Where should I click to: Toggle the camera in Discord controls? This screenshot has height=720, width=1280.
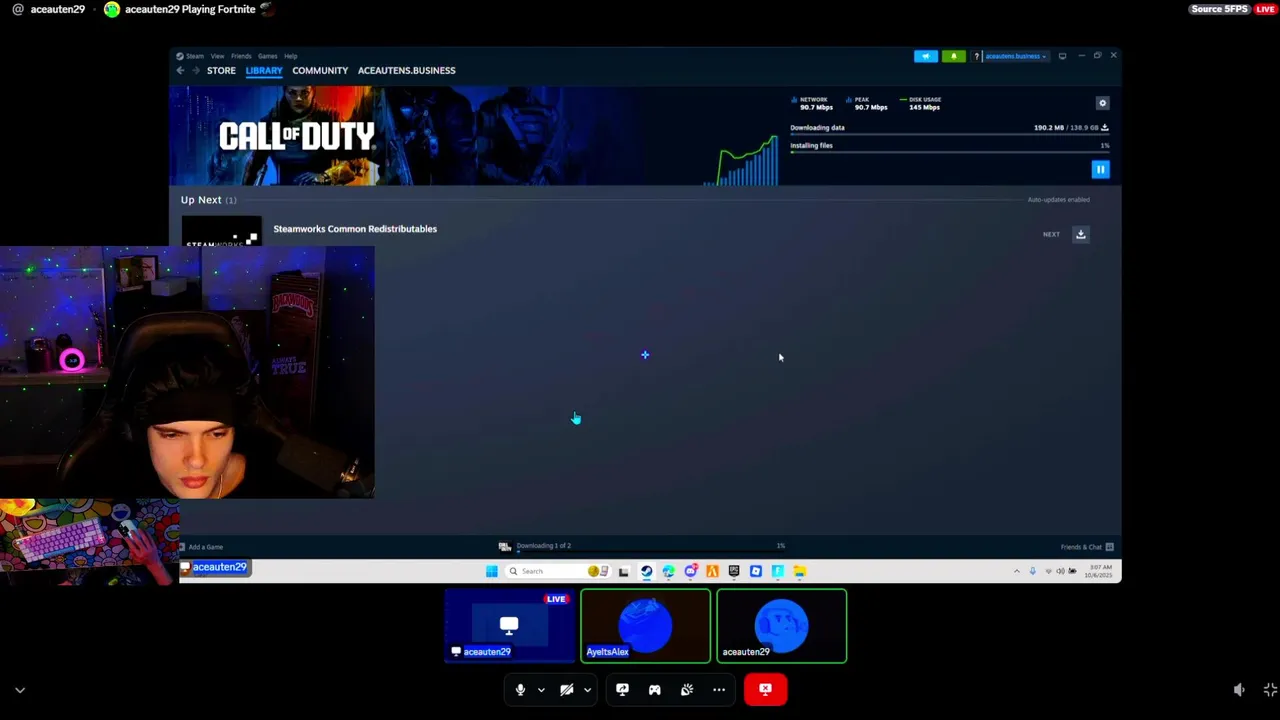(x=566, y=689)
